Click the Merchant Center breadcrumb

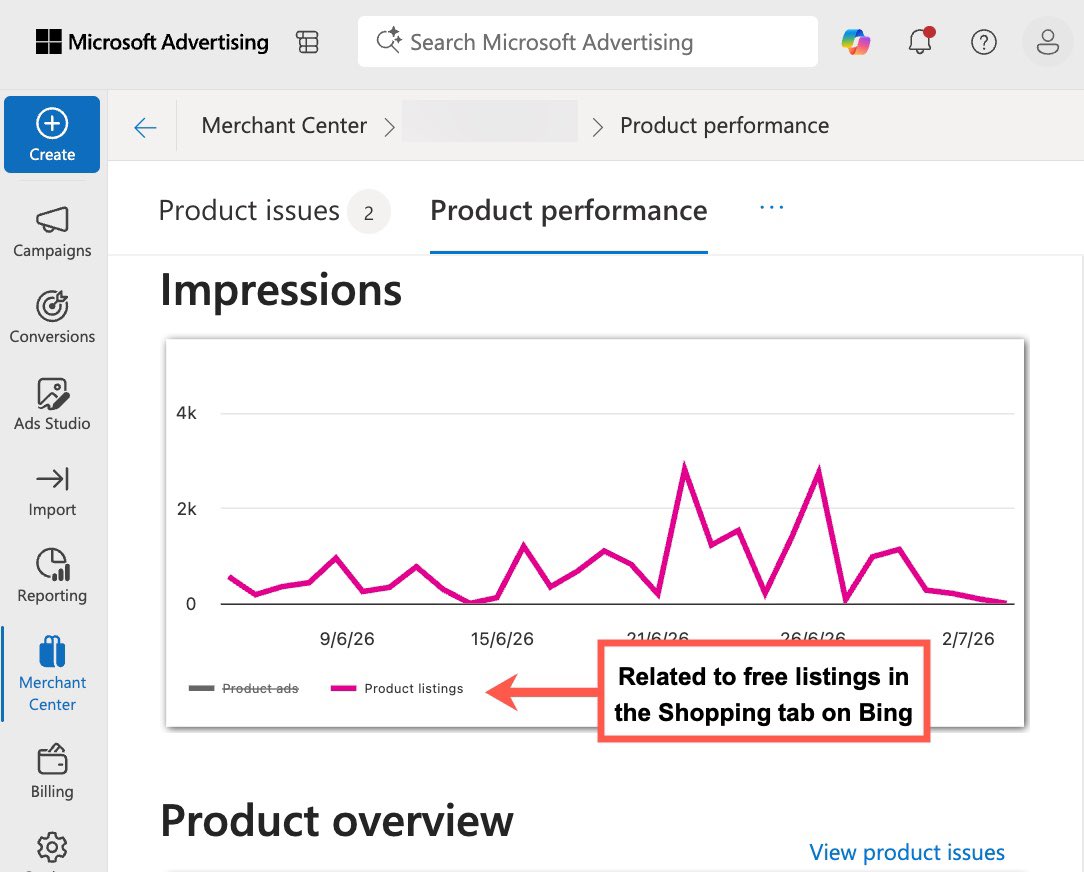click(x=284, y=125)
